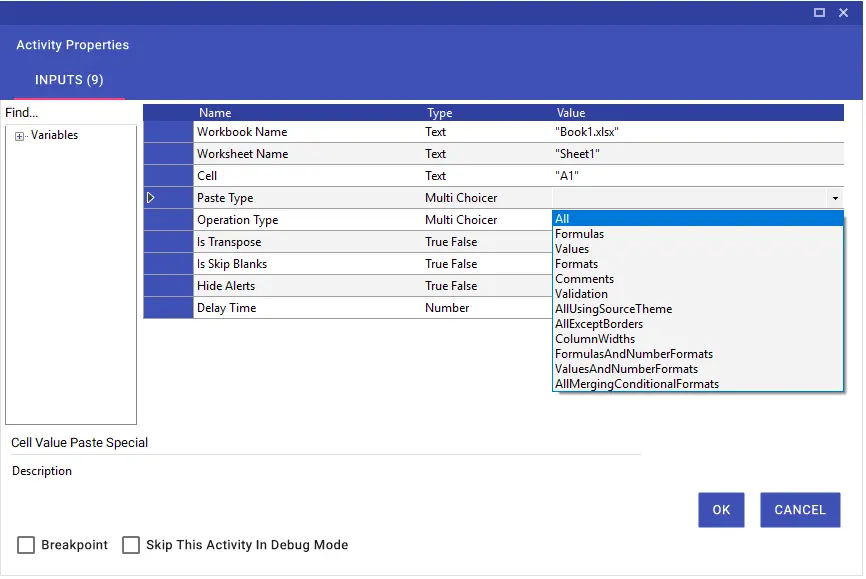Screen dimensions: 866x579
Task: Close the Activity Properties window
Action: [x=843, y=12]
